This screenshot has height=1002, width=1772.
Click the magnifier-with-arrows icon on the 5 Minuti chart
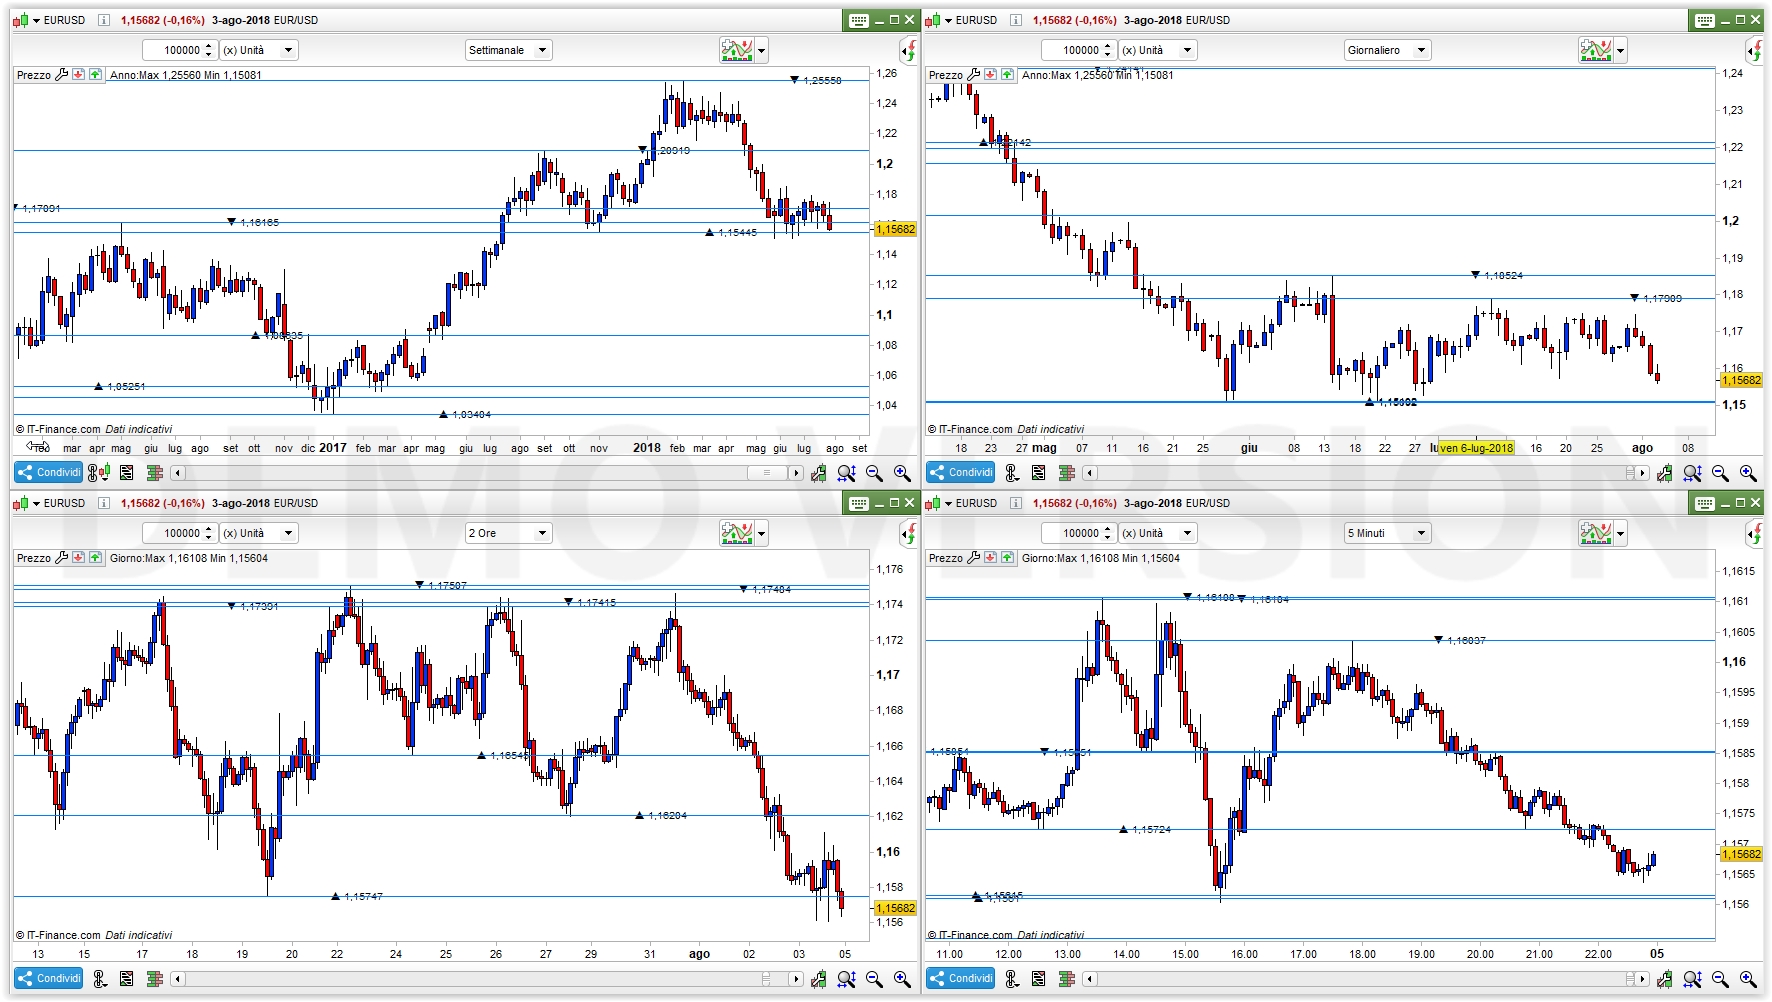[1692, 979]
